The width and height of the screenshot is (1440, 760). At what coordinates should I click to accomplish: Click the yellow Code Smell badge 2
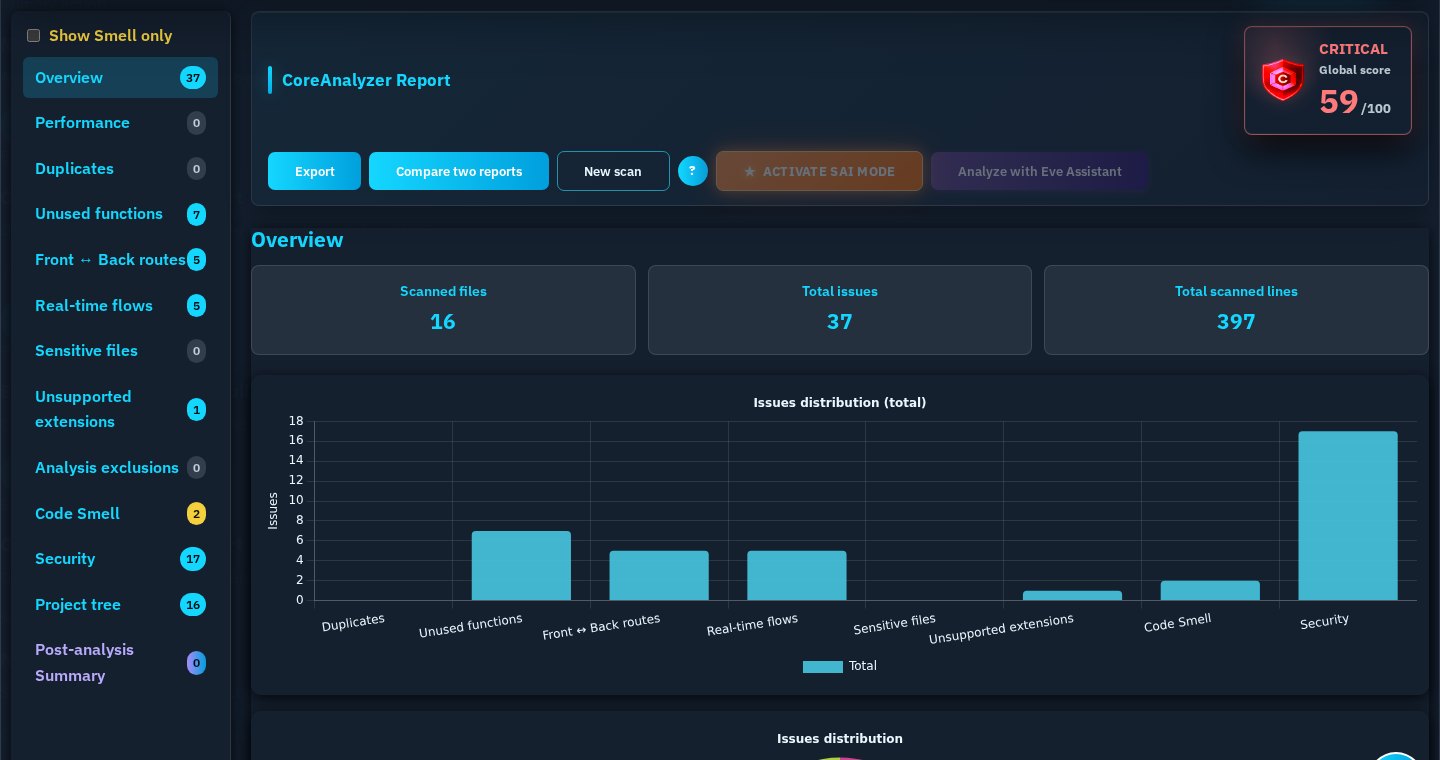(196, 514)
